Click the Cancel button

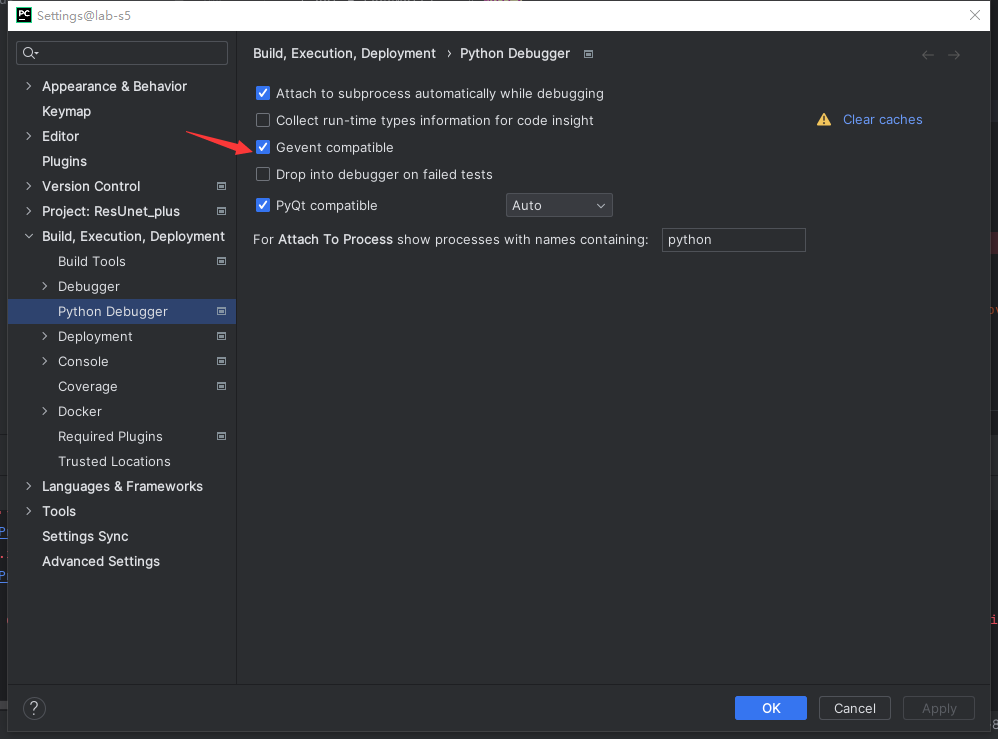click(854, 708)
